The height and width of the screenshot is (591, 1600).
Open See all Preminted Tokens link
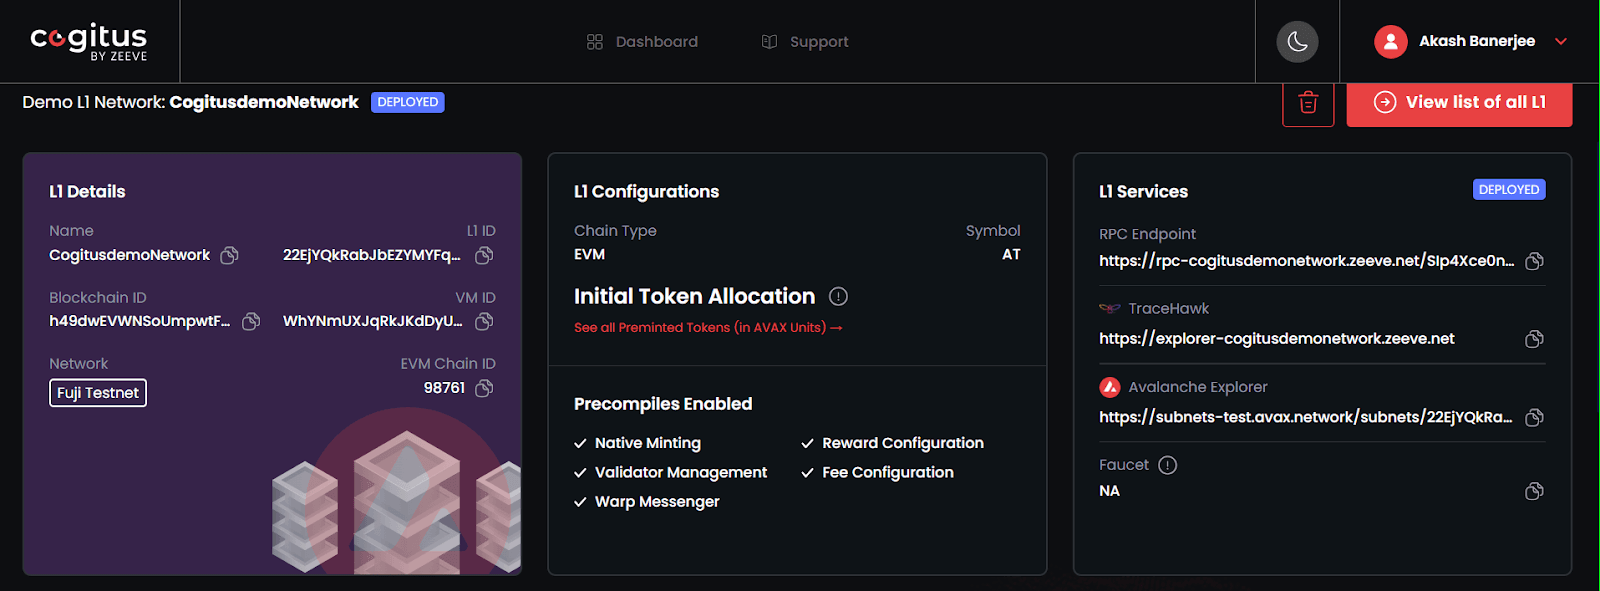708,328
